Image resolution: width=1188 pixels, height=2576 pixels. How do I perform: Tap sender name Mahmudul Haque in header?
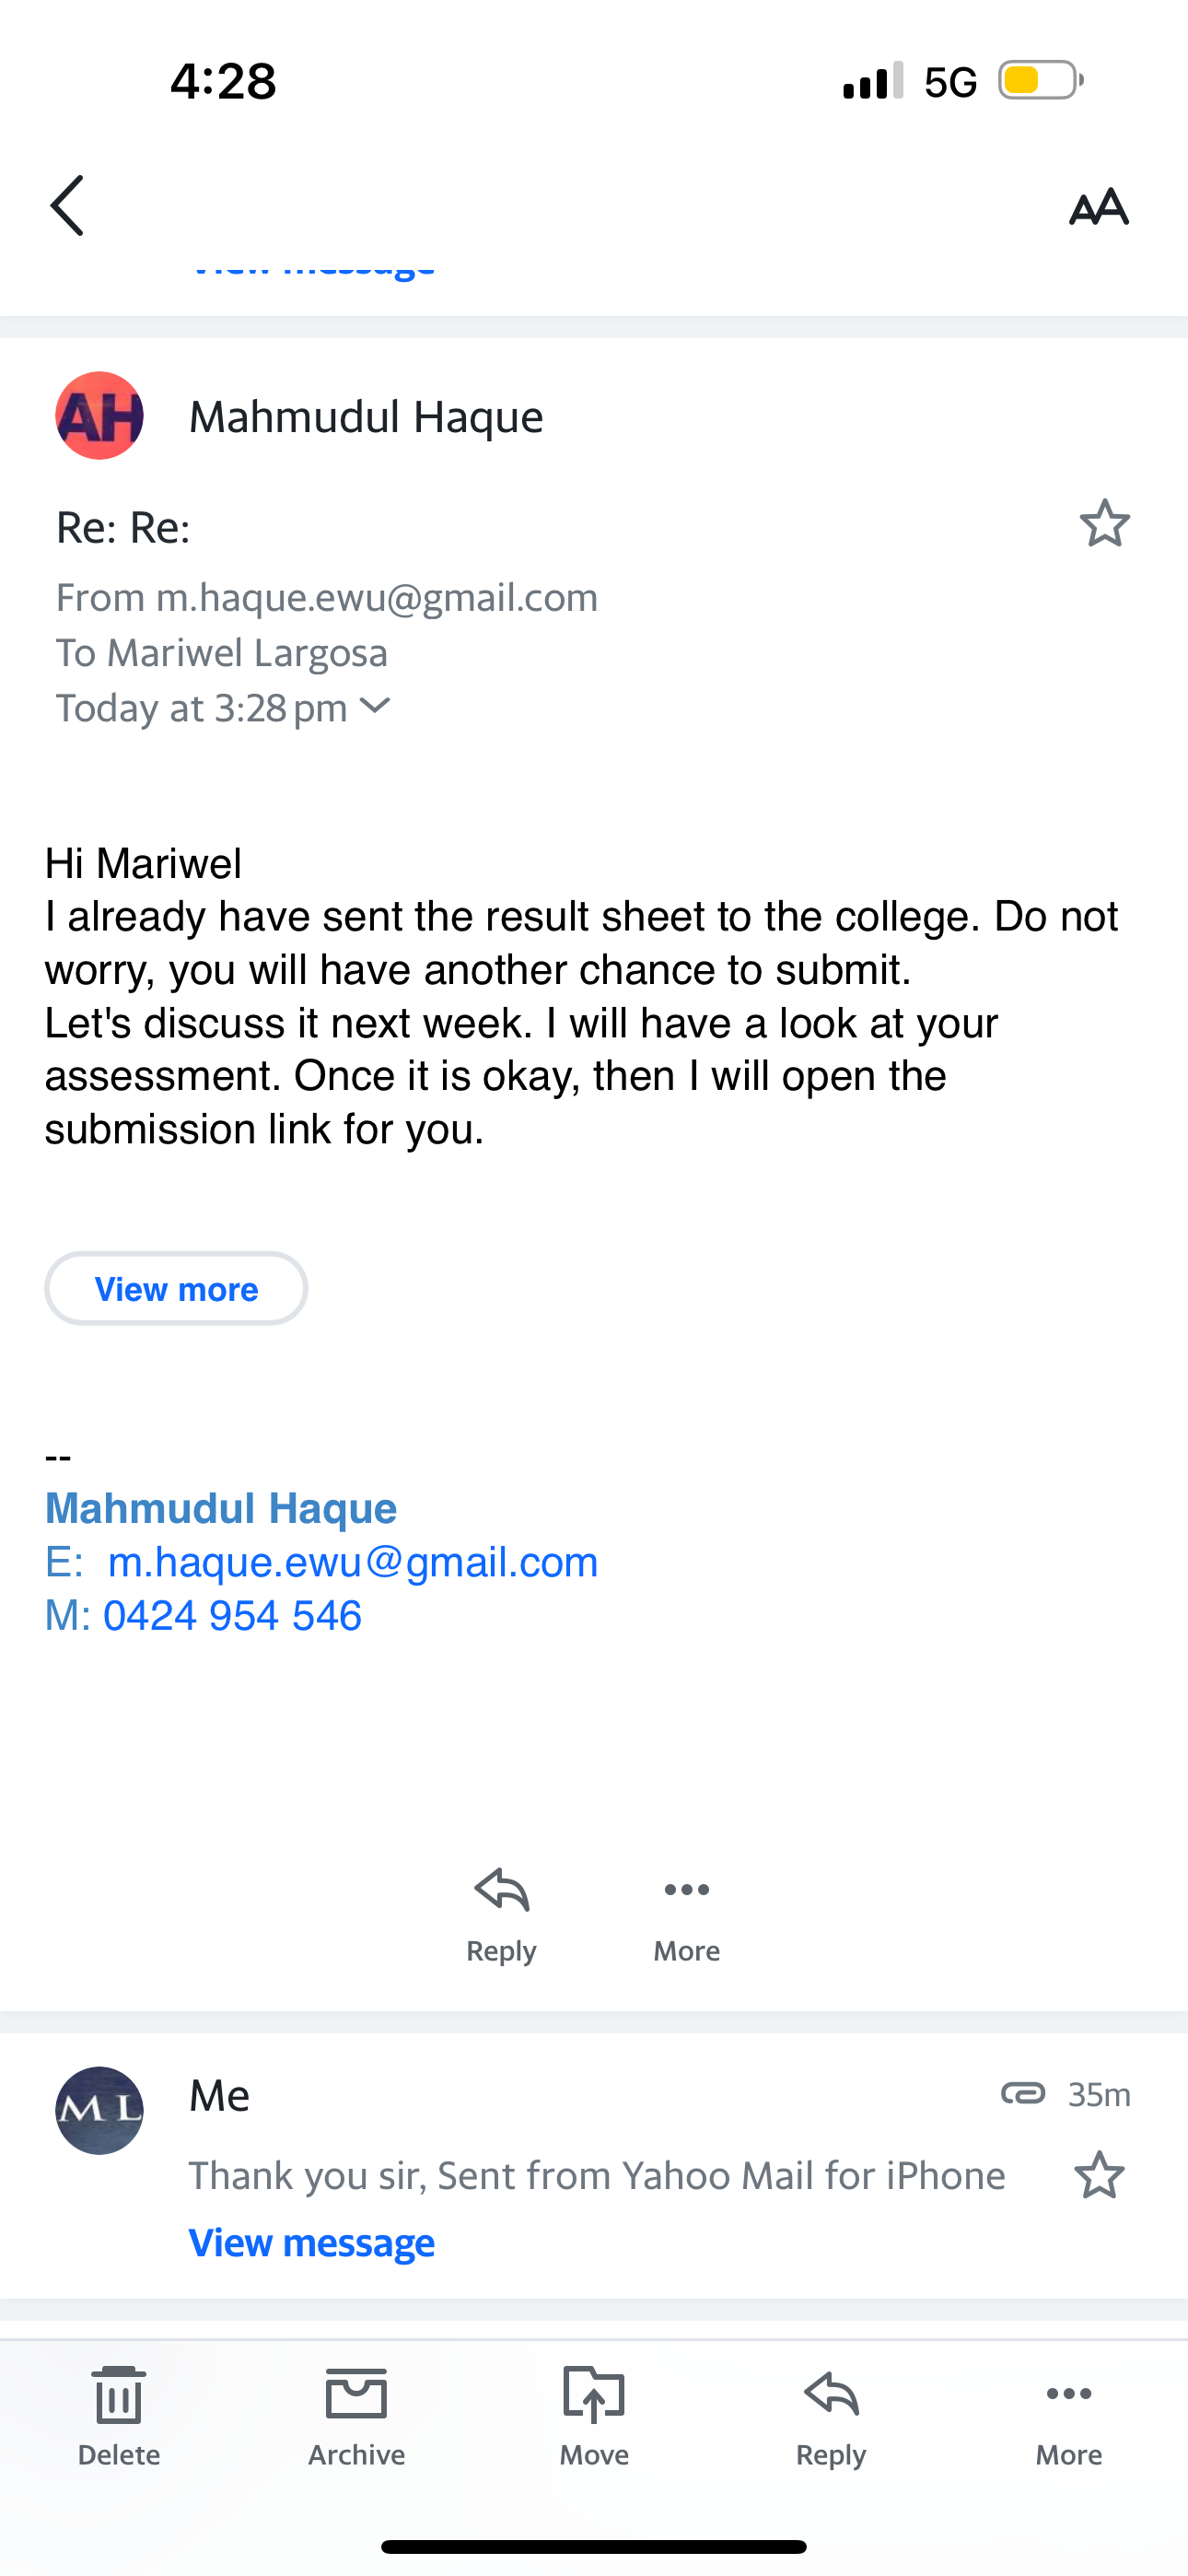(366, 416)
